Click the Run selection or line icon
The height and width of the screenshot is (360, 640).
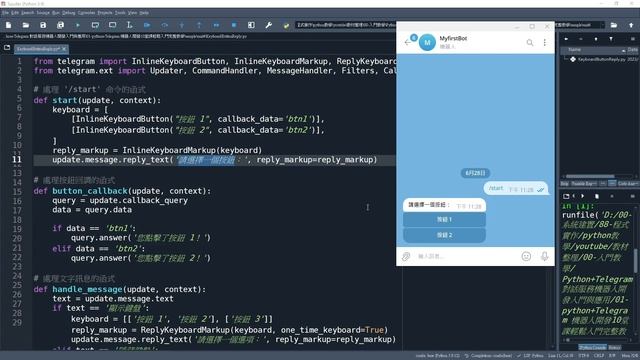129,25
